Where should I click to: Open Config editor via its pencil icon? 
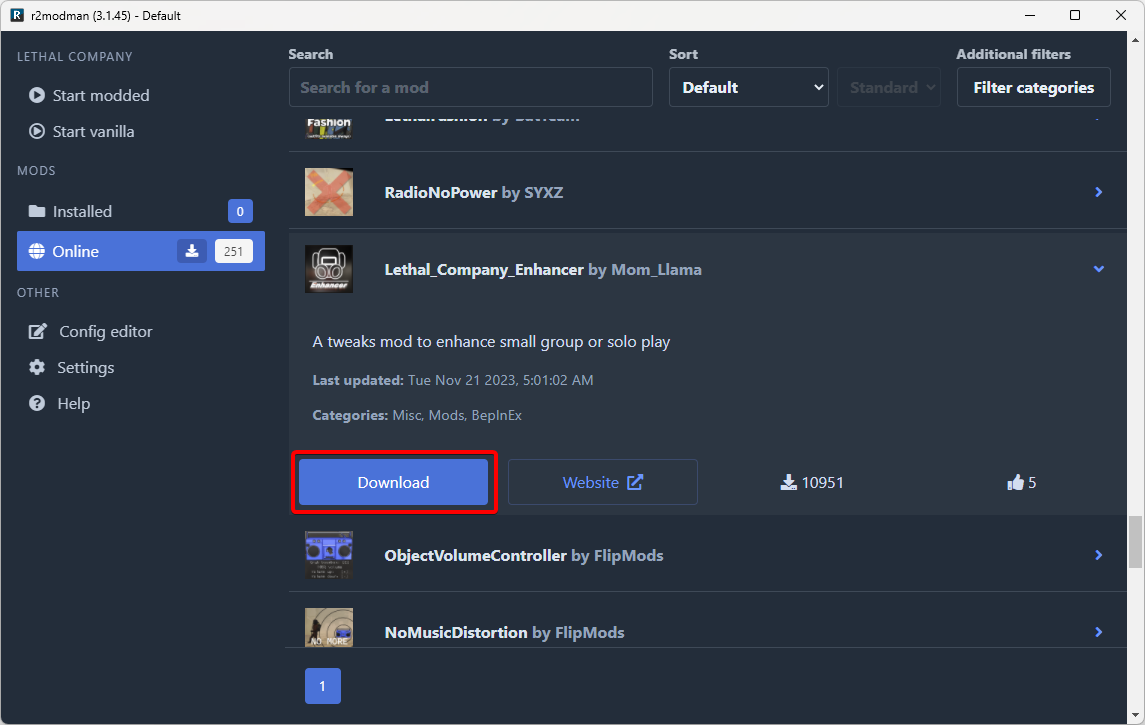pyautogui.click(x=38, y=332)
